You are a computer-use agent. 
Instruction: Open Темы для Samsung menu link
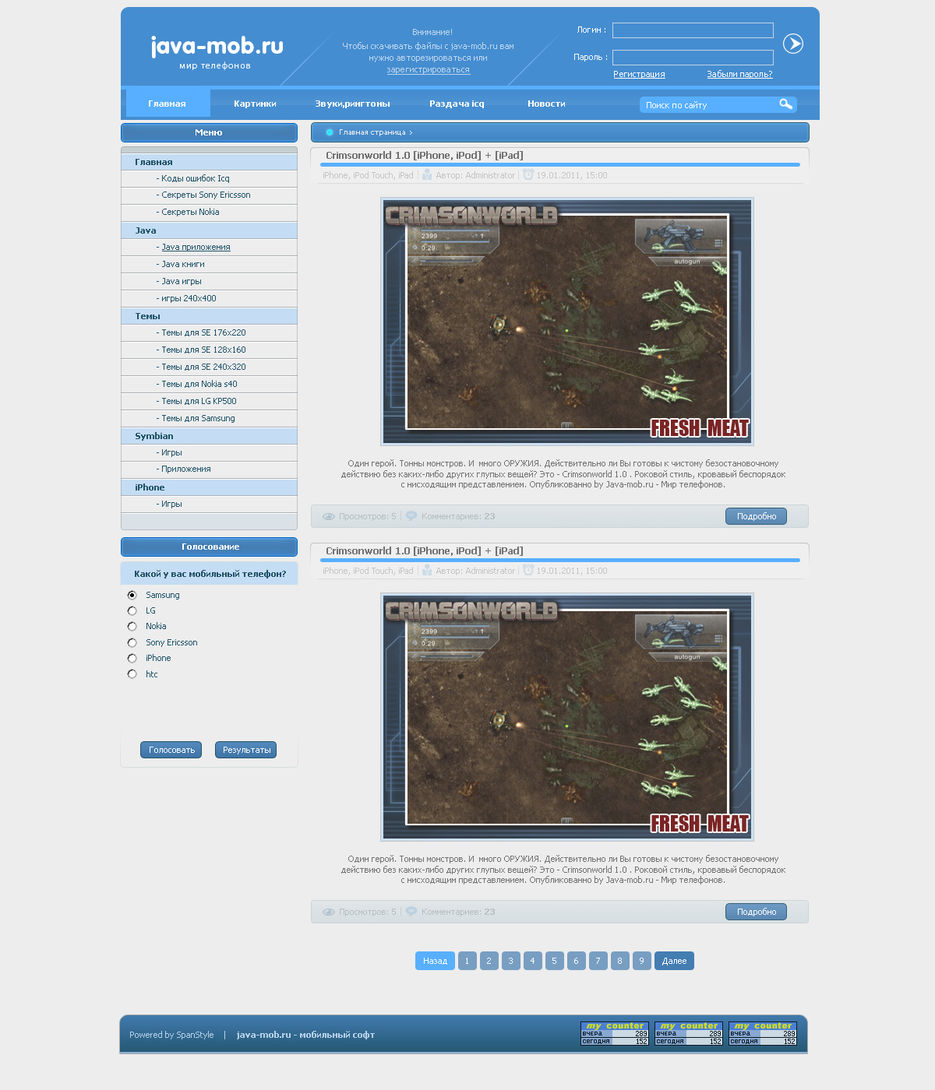198,418
